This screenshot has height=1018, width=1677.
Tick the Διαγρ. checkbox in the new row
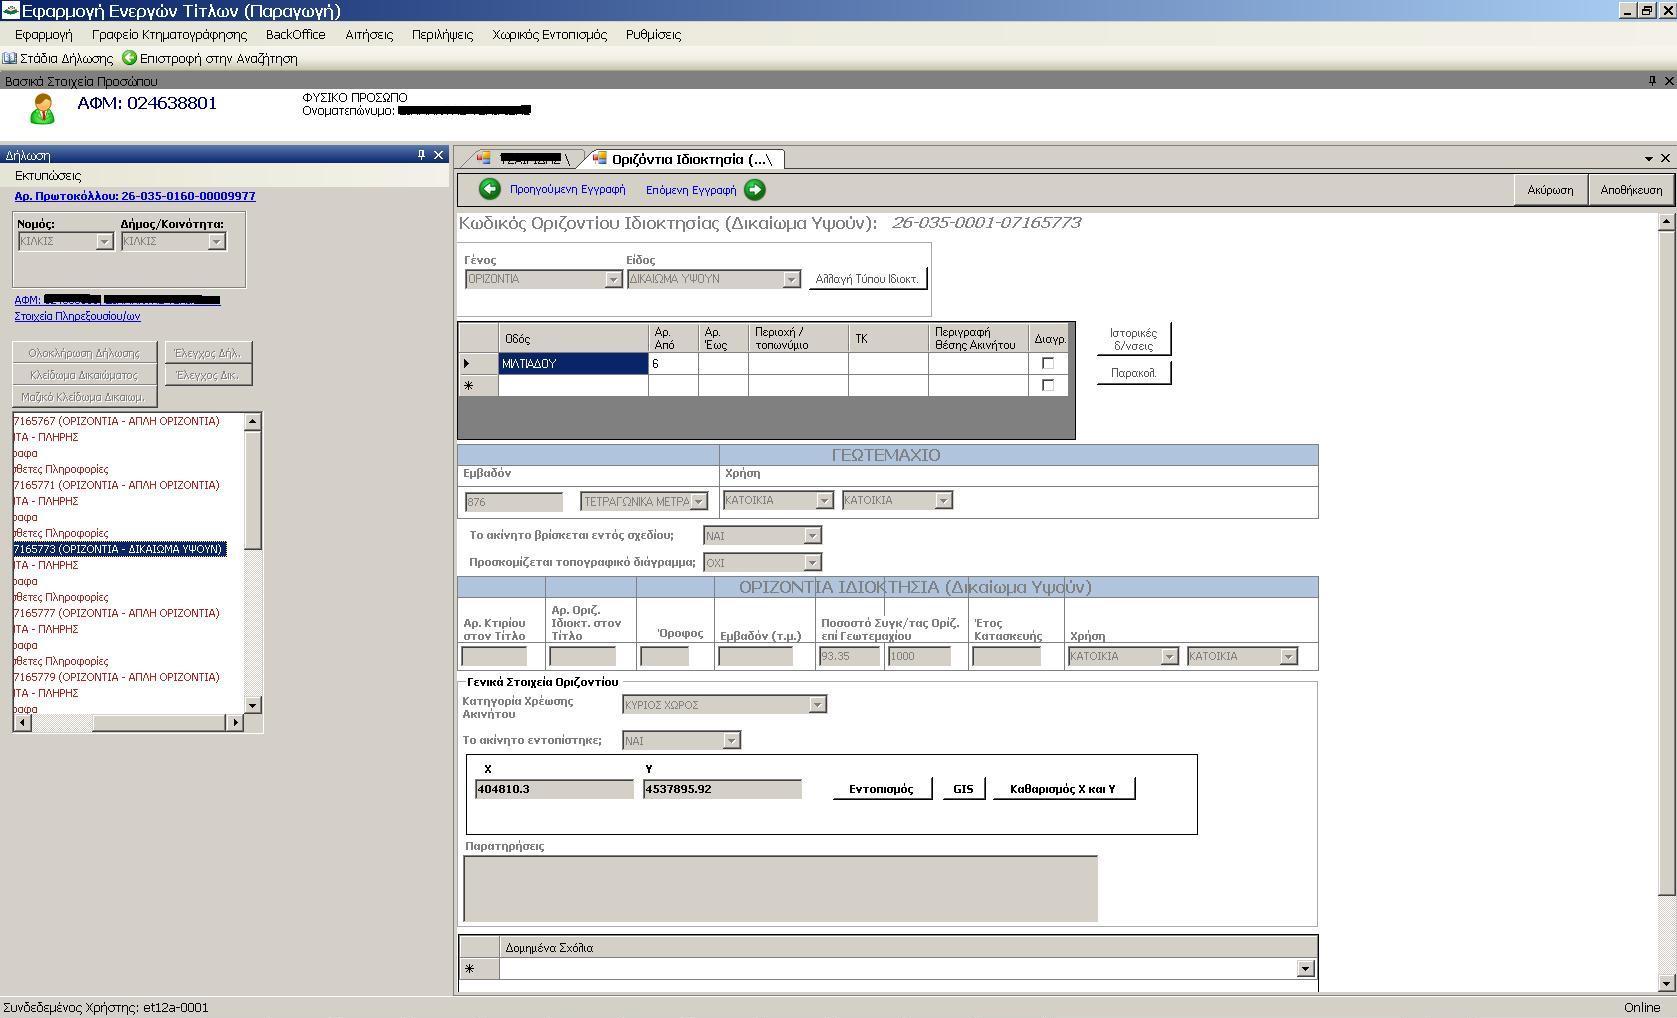(x=1048, y=385)
